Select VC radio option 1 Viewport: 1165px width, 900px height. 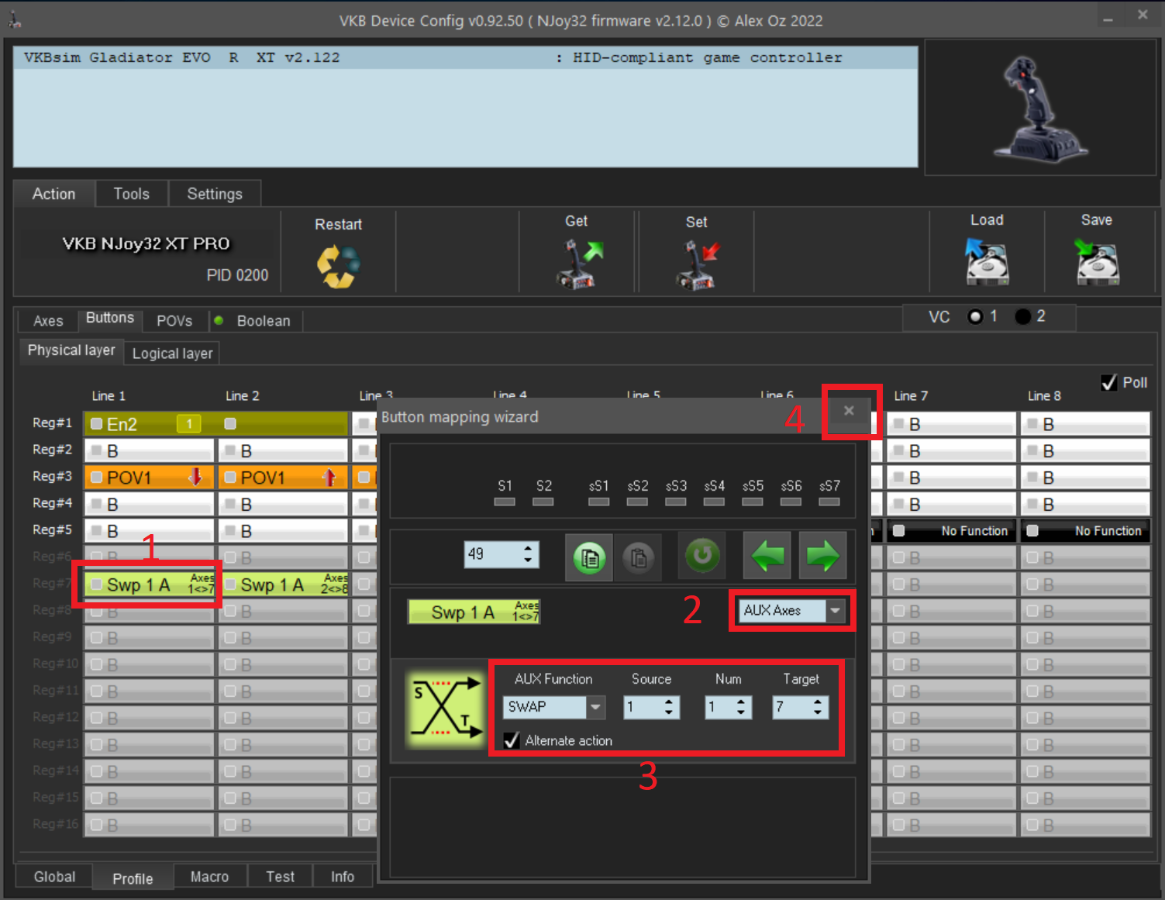tap(976, 317)
